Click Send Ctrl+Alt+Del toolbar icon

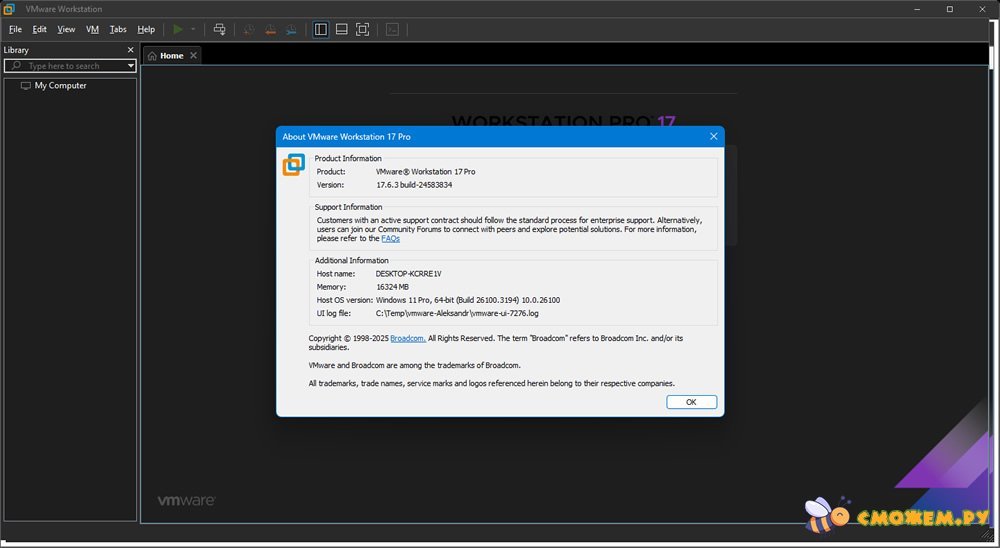point(220,30)
